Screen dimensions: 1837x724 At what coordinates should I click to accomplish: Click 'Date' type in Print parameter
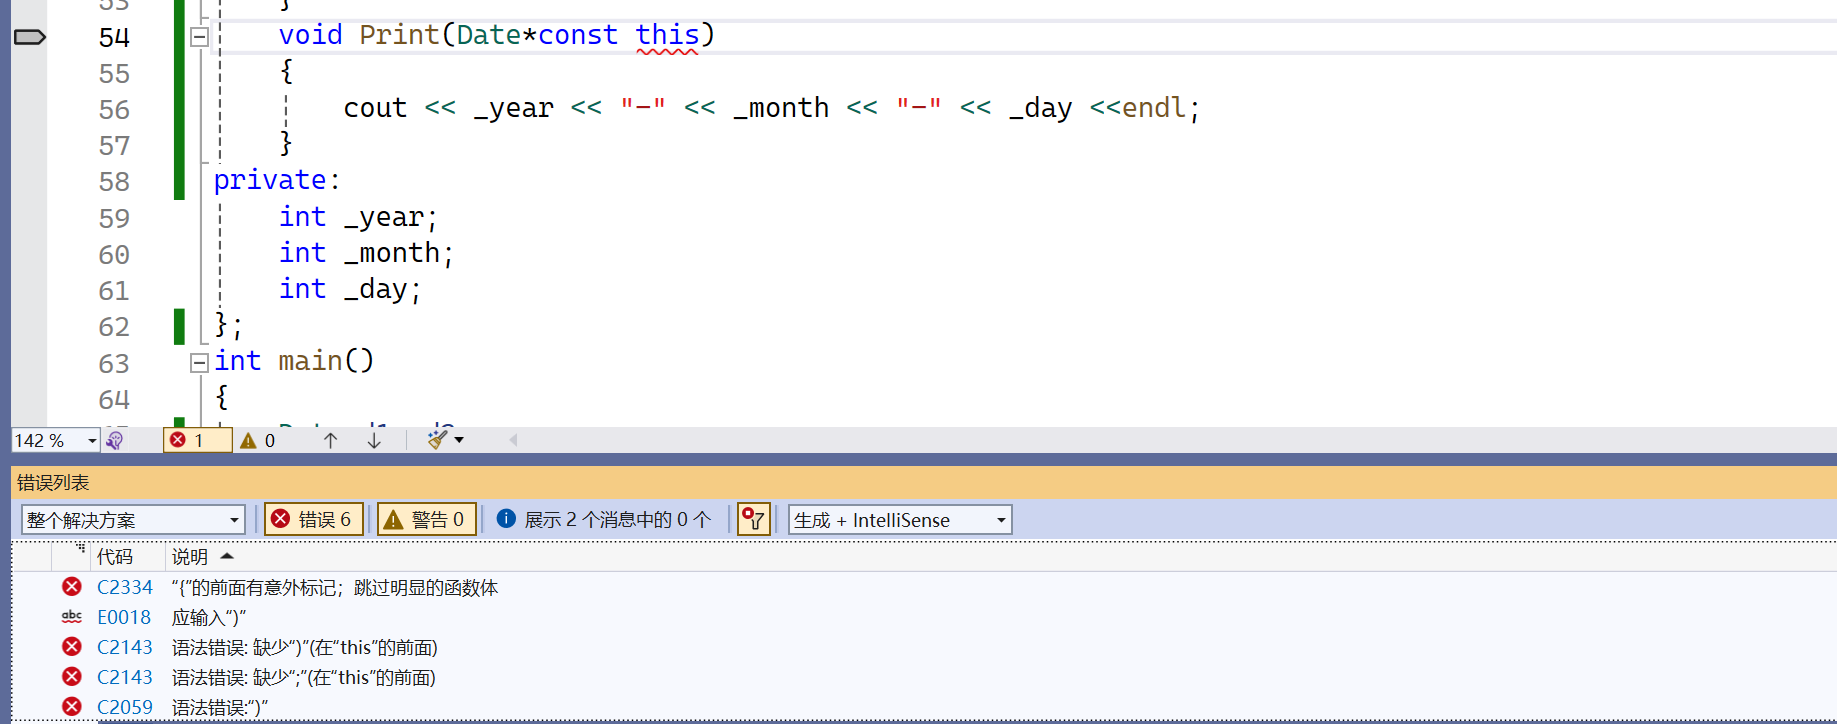coord(489,35)
